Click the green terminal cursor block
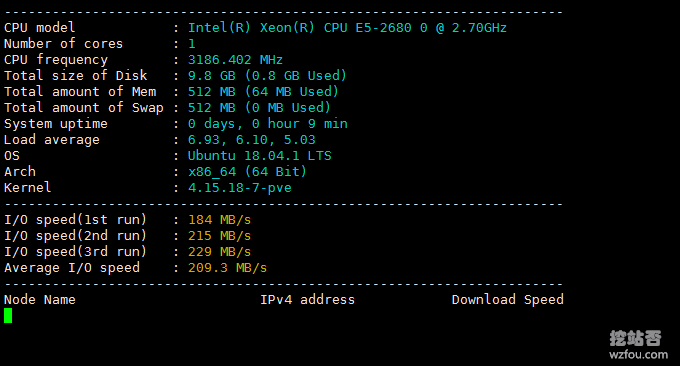680x366 pixels. point(8,316)
